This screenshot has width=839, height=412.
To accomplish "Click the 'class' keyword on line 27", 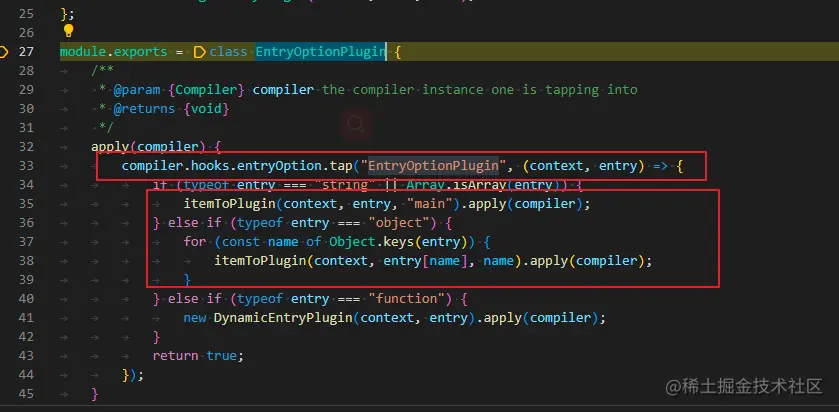I will [228, 52].
